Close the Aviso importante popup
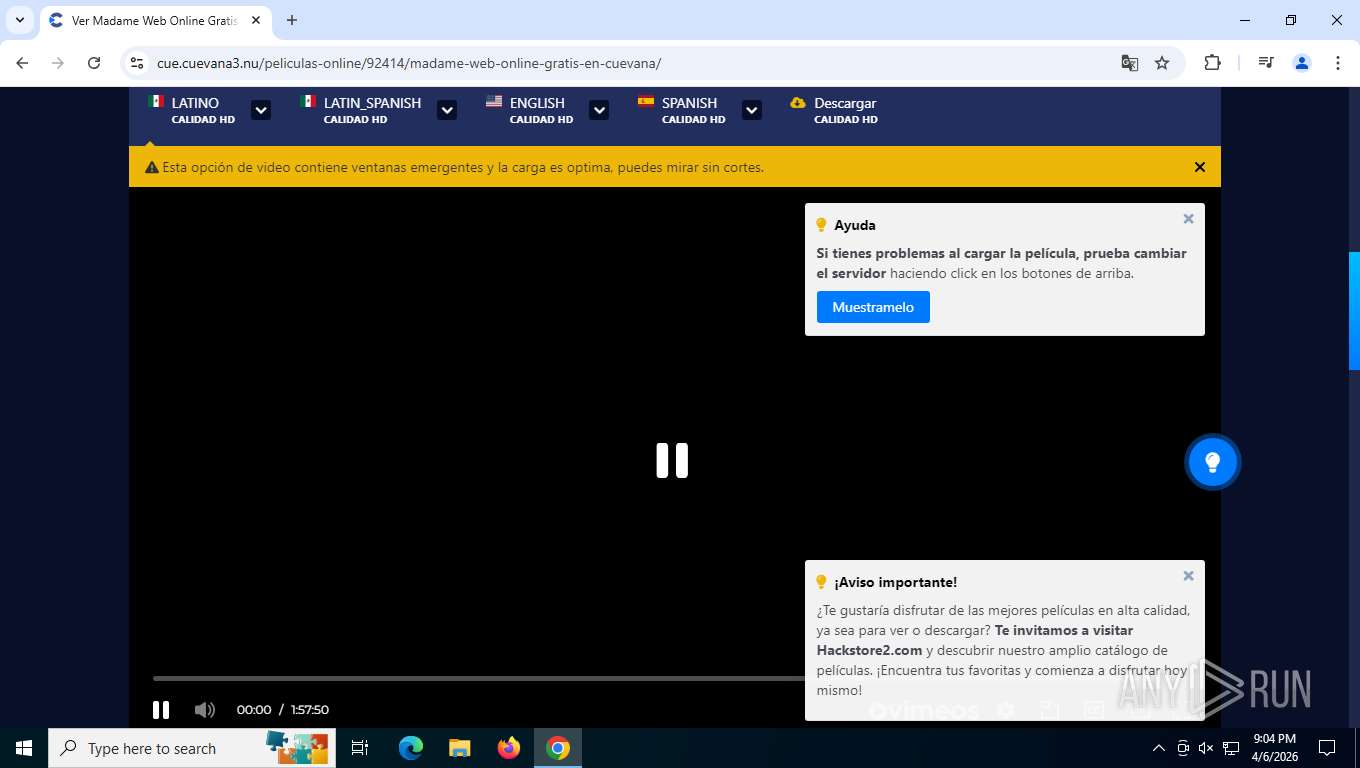This screenshot has height=768, width=1360. pyautogui.click(x=1188, y=576)
